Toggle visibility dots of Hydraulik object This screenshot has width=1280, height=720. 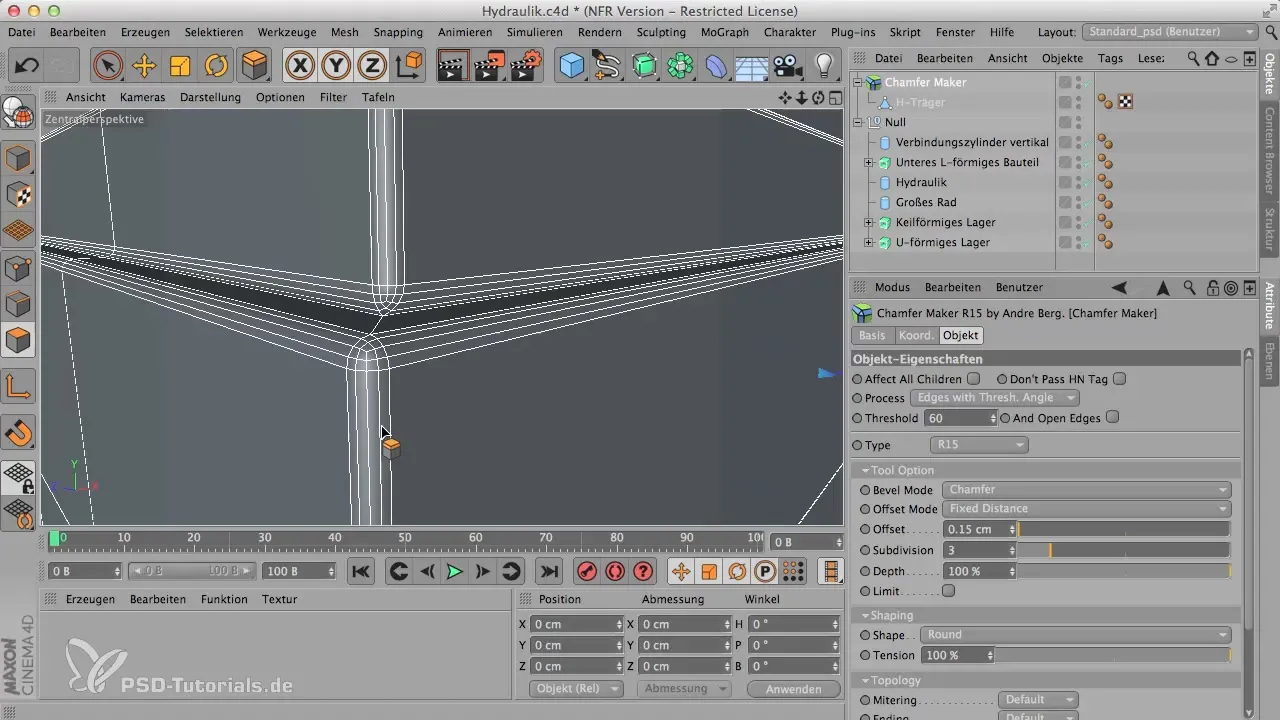pos(1078,182)
